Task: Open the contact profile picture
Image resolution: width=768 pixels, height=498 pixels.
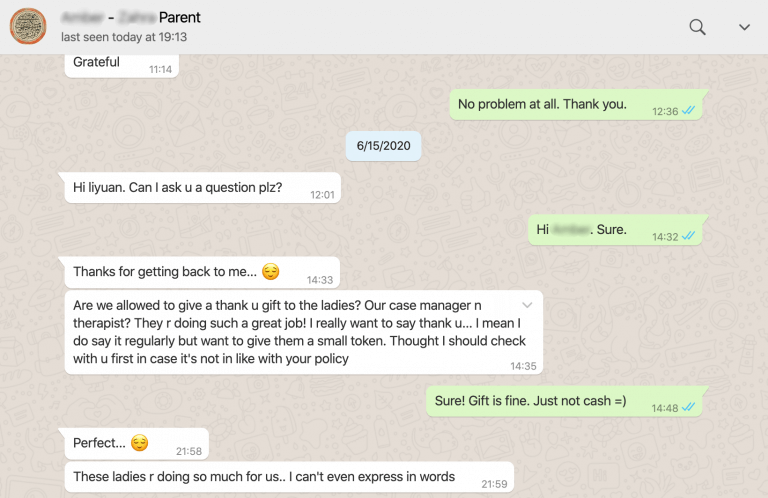Action: coord(28,26)
